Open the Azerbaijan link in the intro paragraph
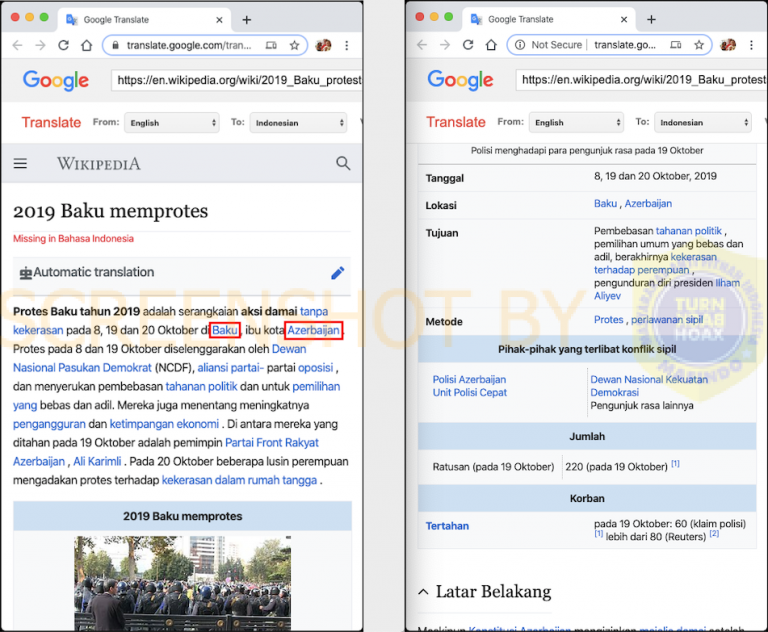 313,330
